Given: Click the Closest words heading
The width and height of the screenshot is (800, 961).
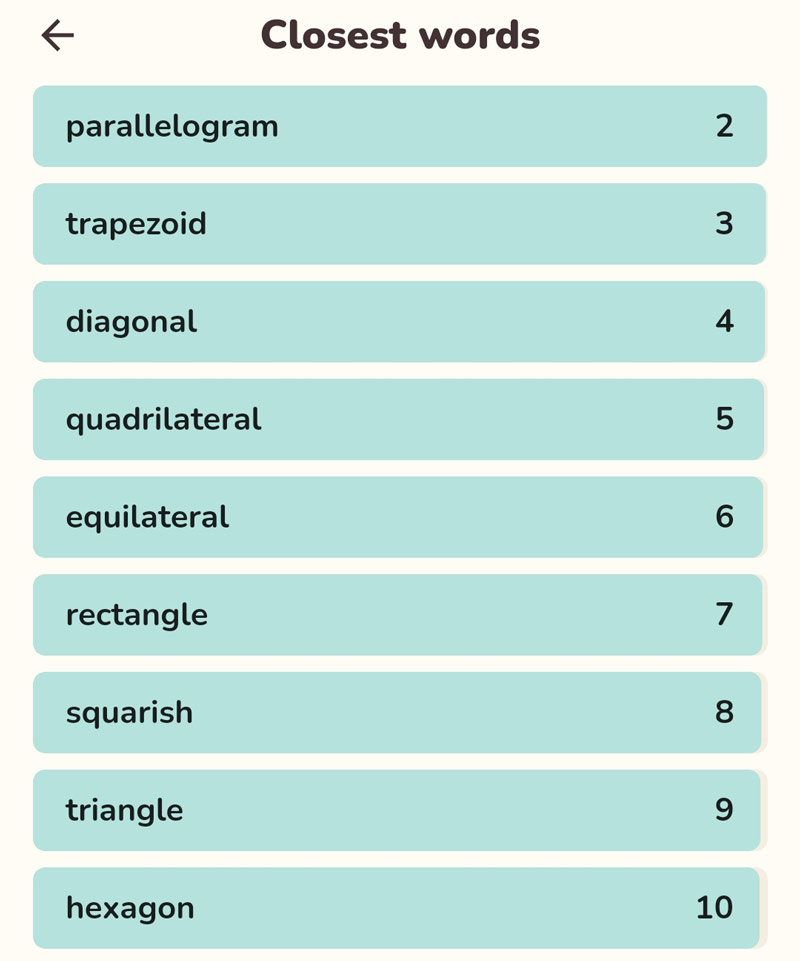Looking at the screenshot, I should pos(400,35).
